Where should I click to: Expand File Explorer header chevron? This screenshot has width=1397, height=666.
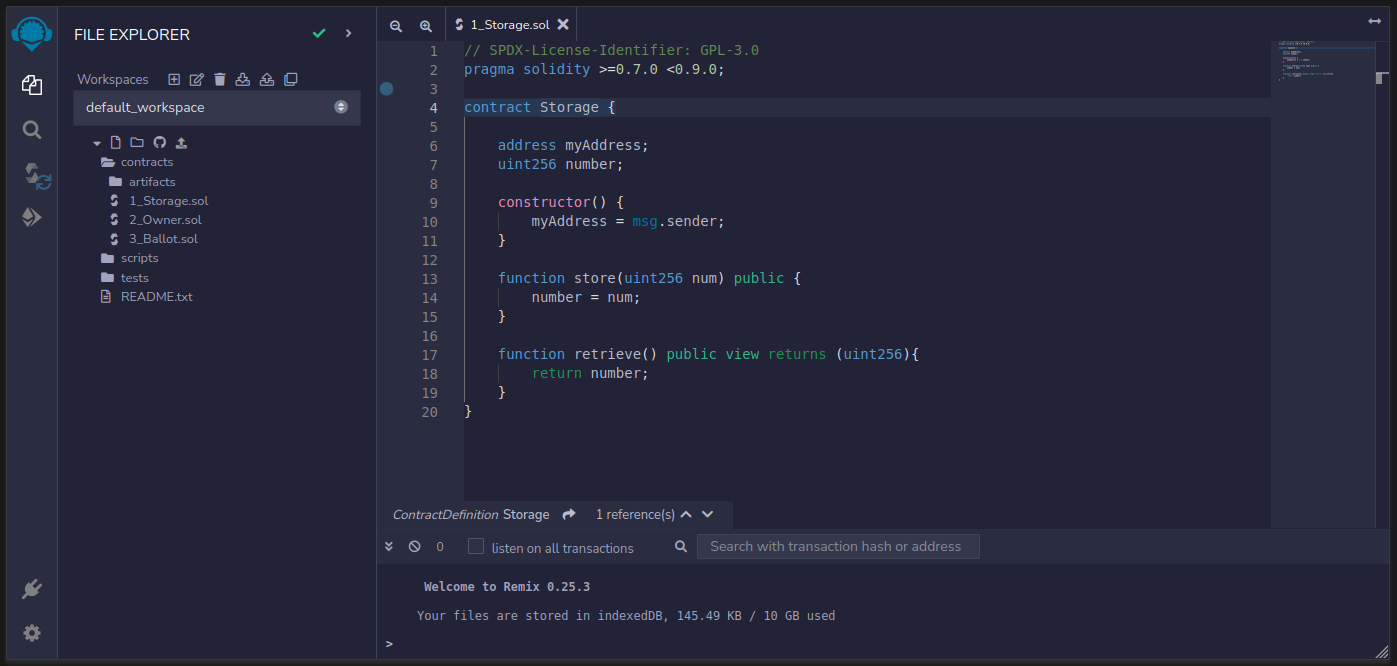pos(348,33)
